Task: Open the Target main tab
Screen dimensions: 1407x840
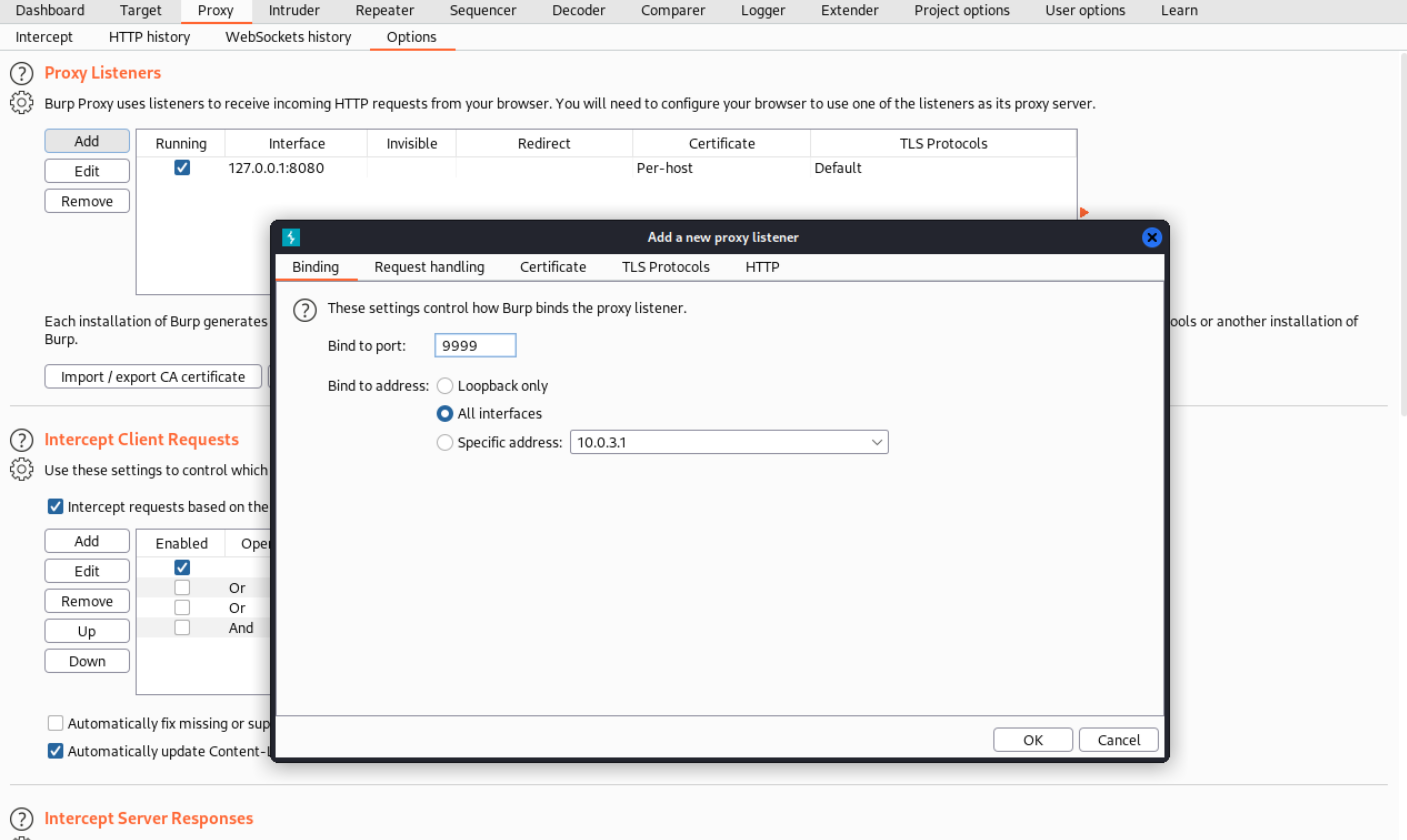Action: [x=141, y=10]
